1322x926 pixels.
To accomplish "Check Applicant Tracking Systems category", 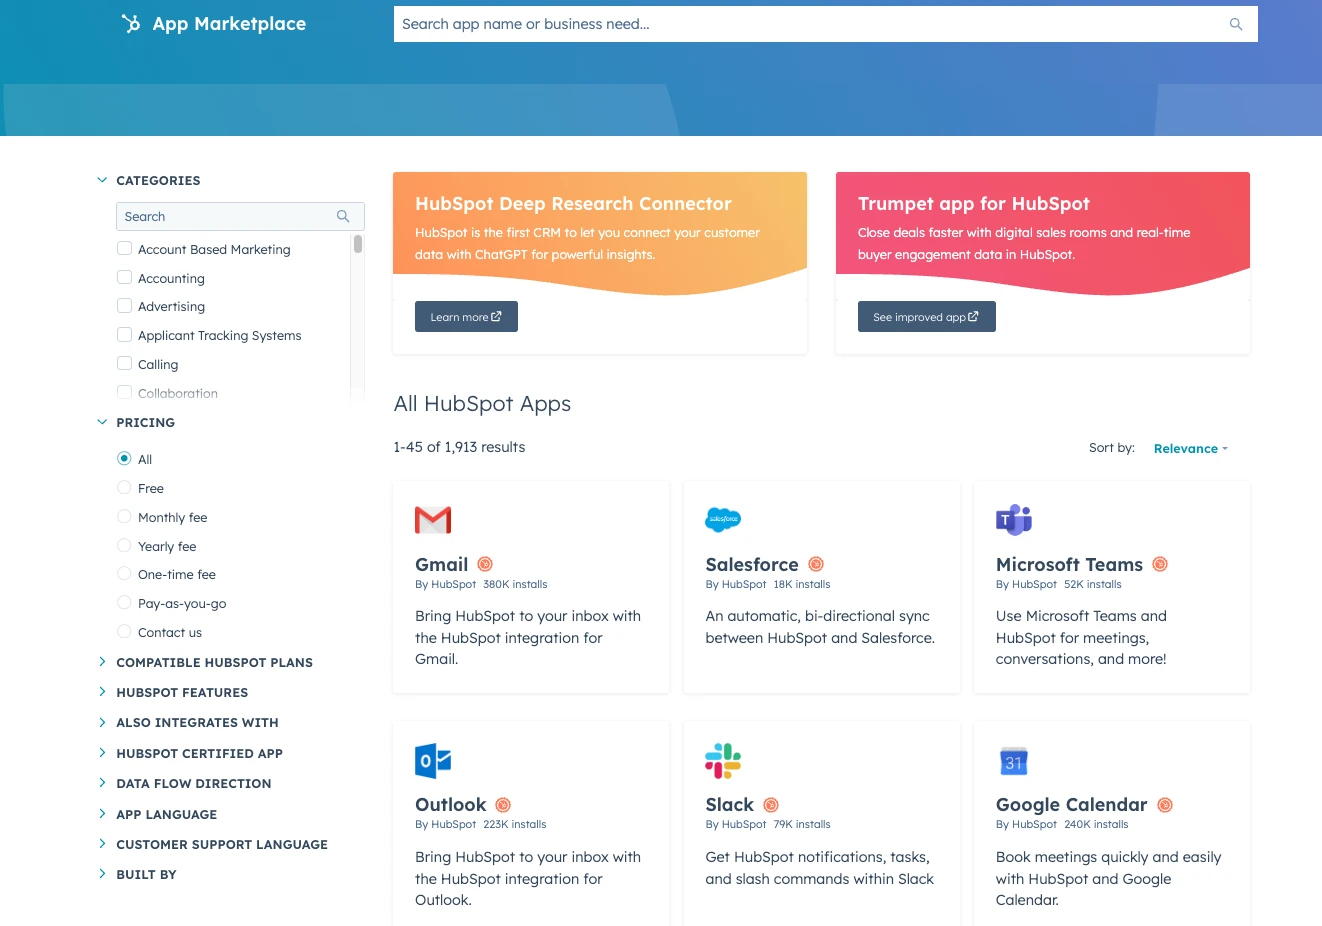I will pos(124,334).
